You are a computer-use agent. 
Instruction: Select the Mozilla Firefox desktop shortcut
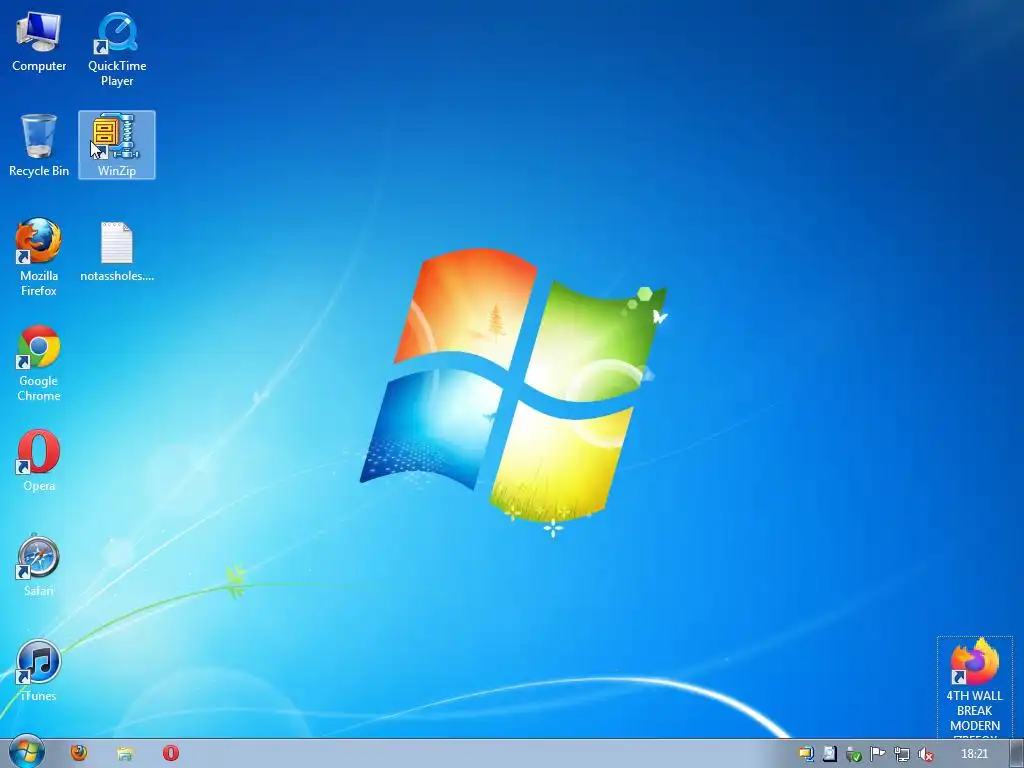[x=39, y=257]
